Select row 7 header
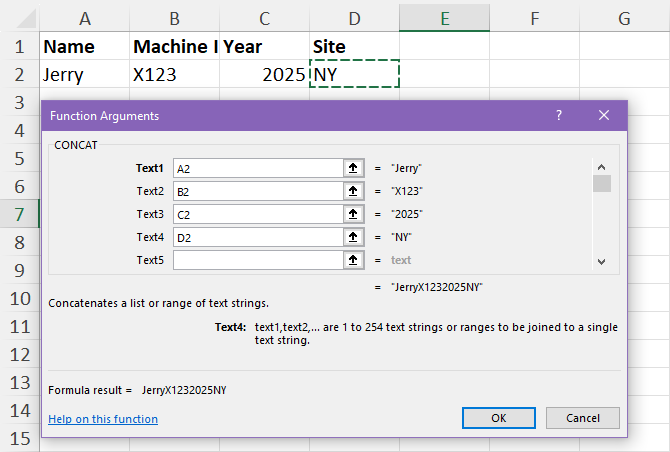 pos(20,214)
